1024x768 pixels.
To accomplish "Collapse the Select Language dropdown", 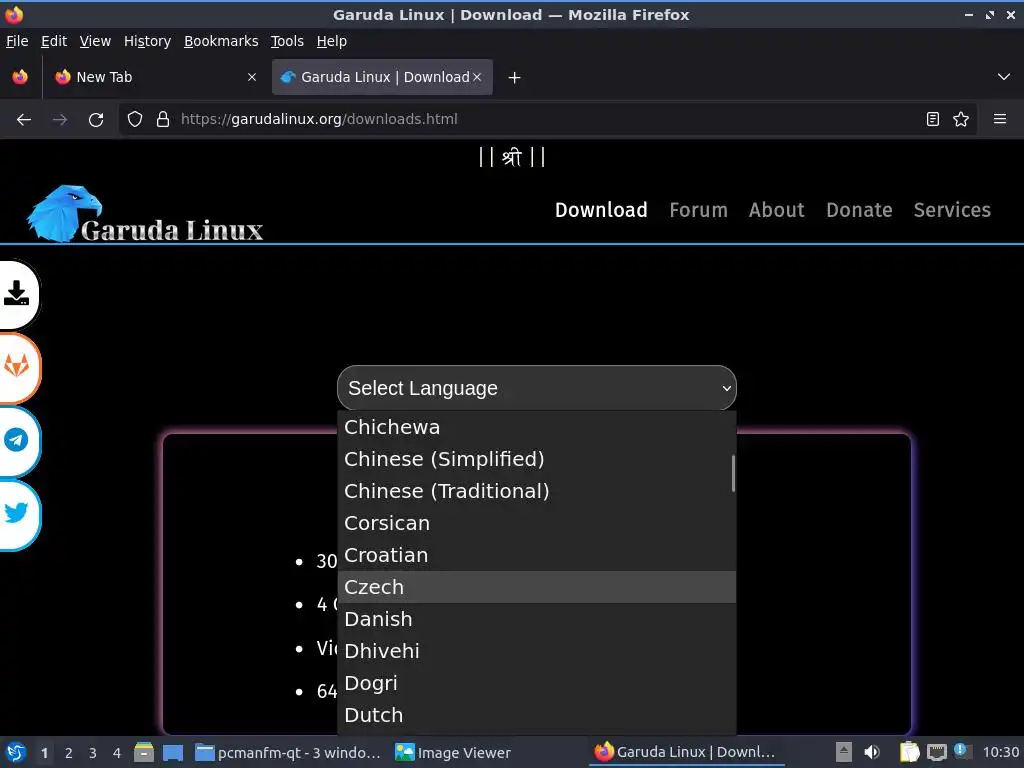I will (537, 388).
